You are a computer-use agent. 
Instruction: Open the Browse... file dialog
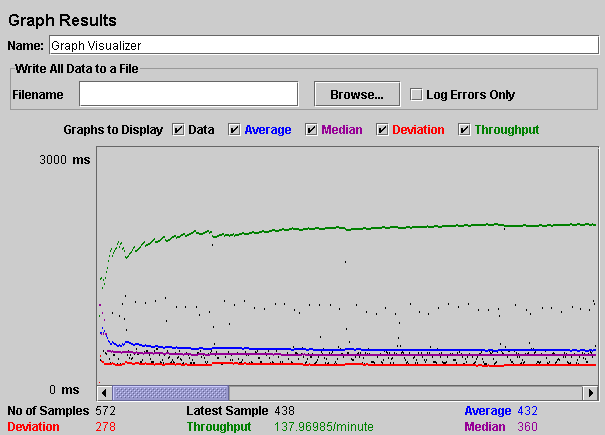point(357,94)
